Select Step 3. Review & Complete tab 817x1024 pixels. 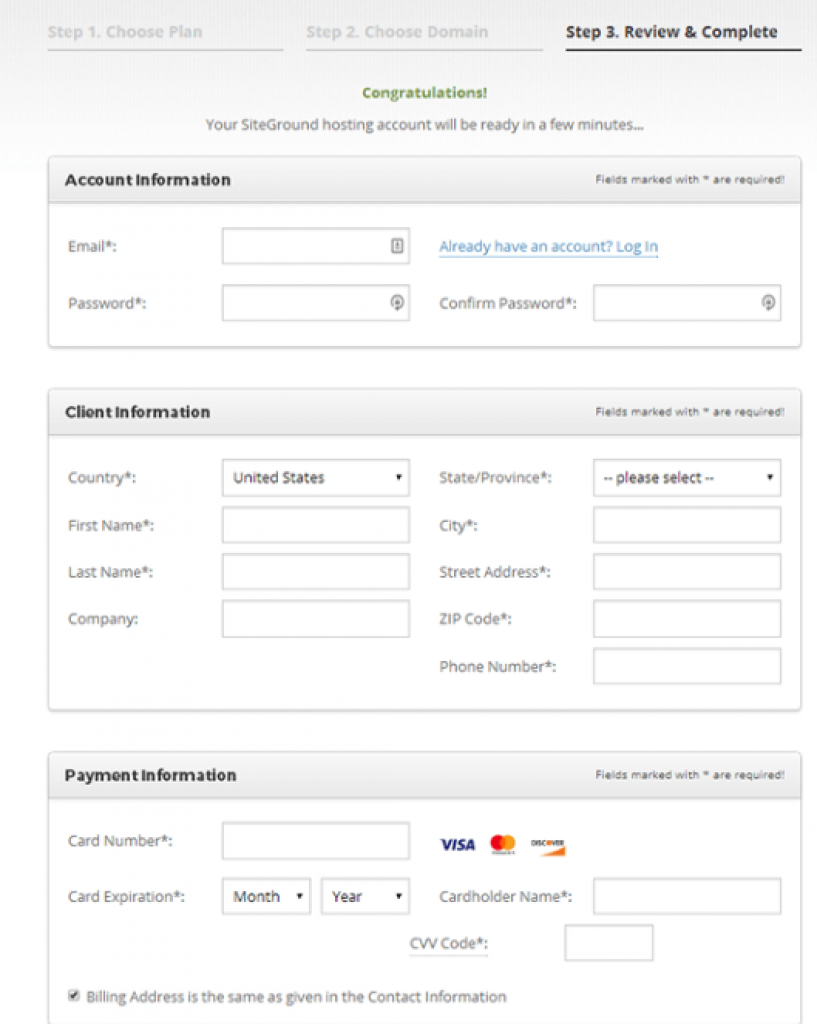[x=672, y=32]
